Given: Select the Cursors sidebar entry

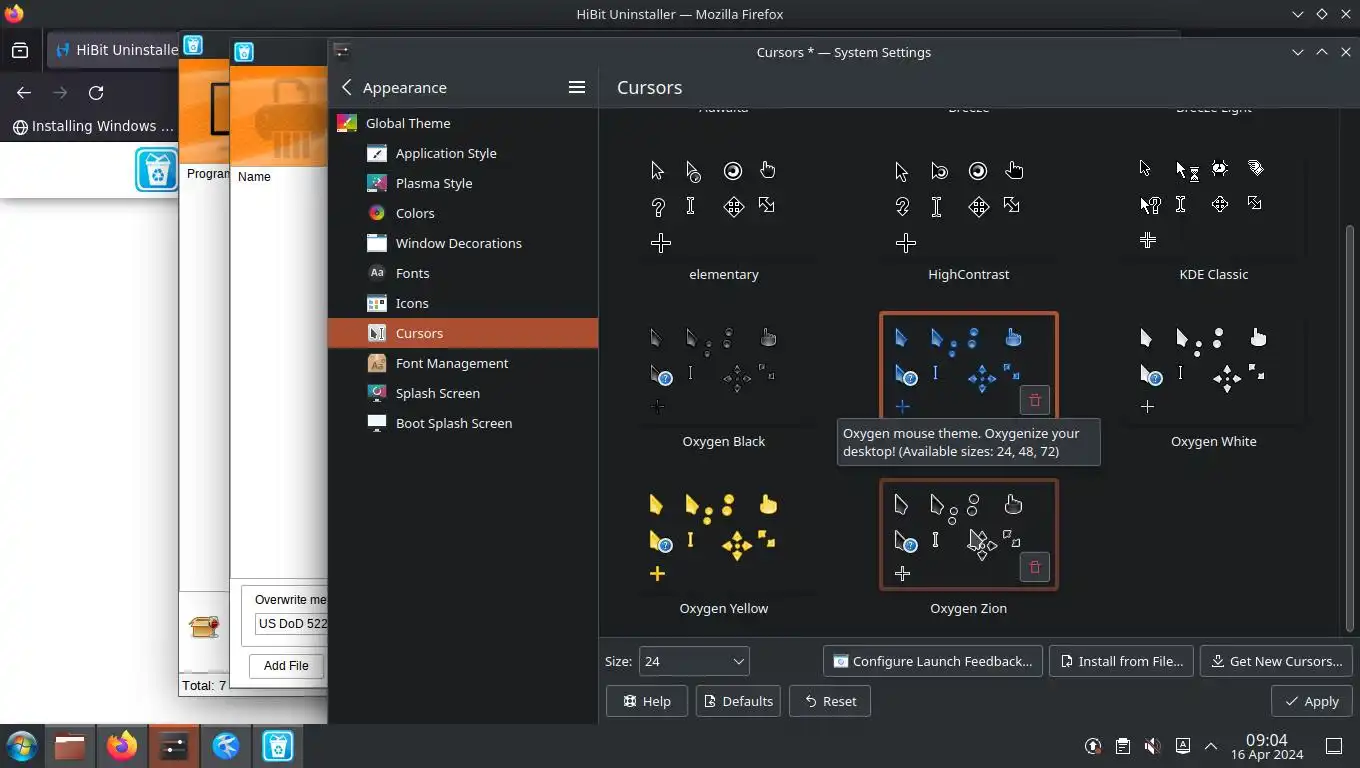Looking at the screenshot, I should tap(463, 333).
